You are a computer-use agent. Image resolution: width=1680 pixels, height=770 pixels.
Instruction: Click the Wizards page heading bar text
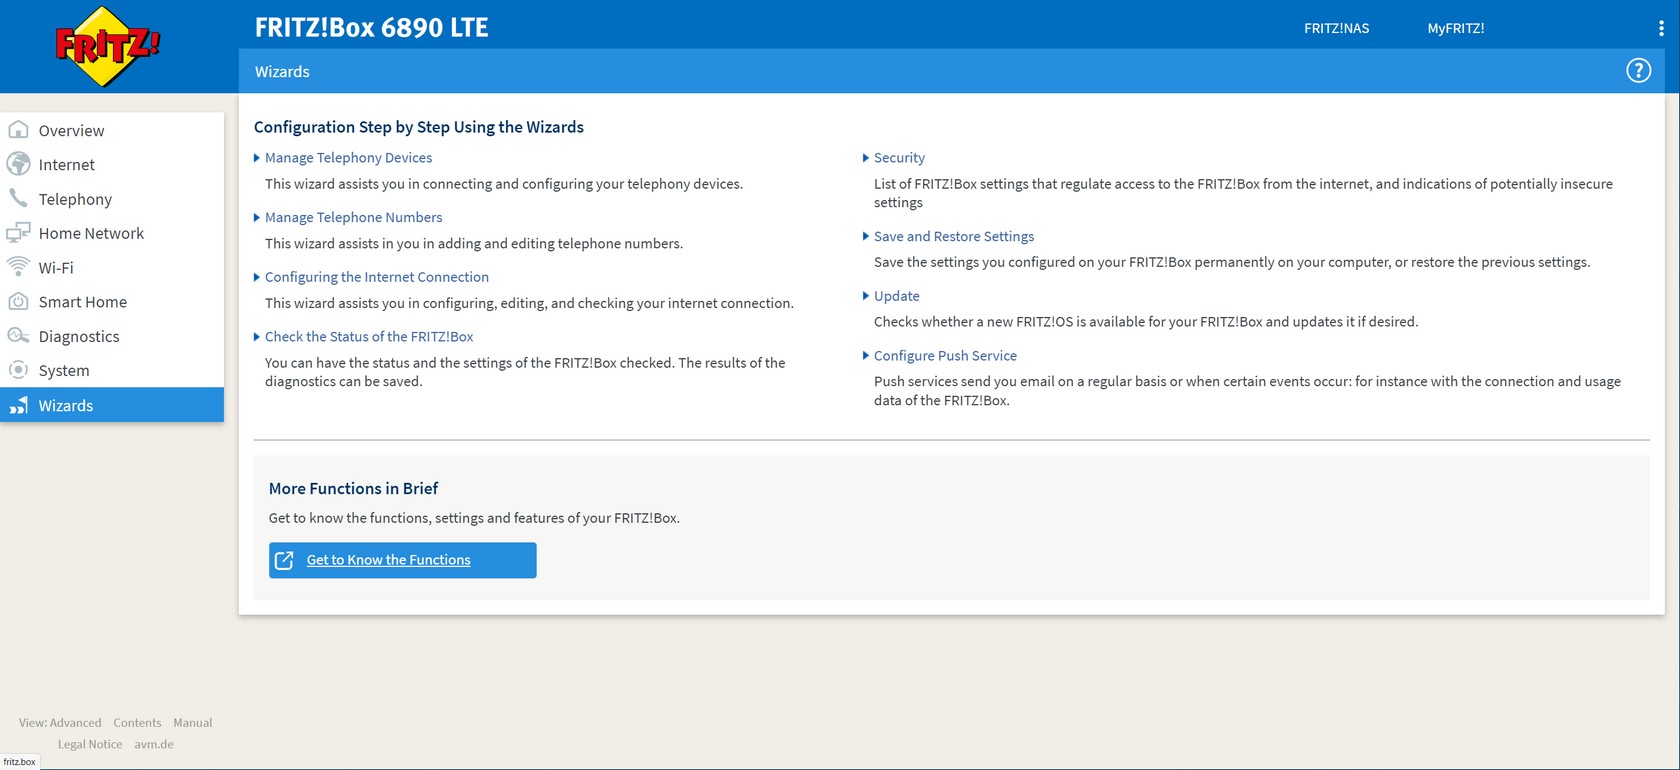click(282, 72)
